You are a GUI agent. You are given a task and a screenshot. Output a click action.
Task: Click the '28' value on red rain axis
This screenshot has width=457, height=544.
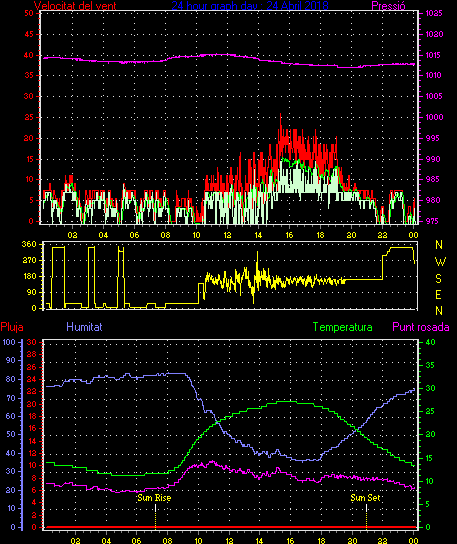32,354
